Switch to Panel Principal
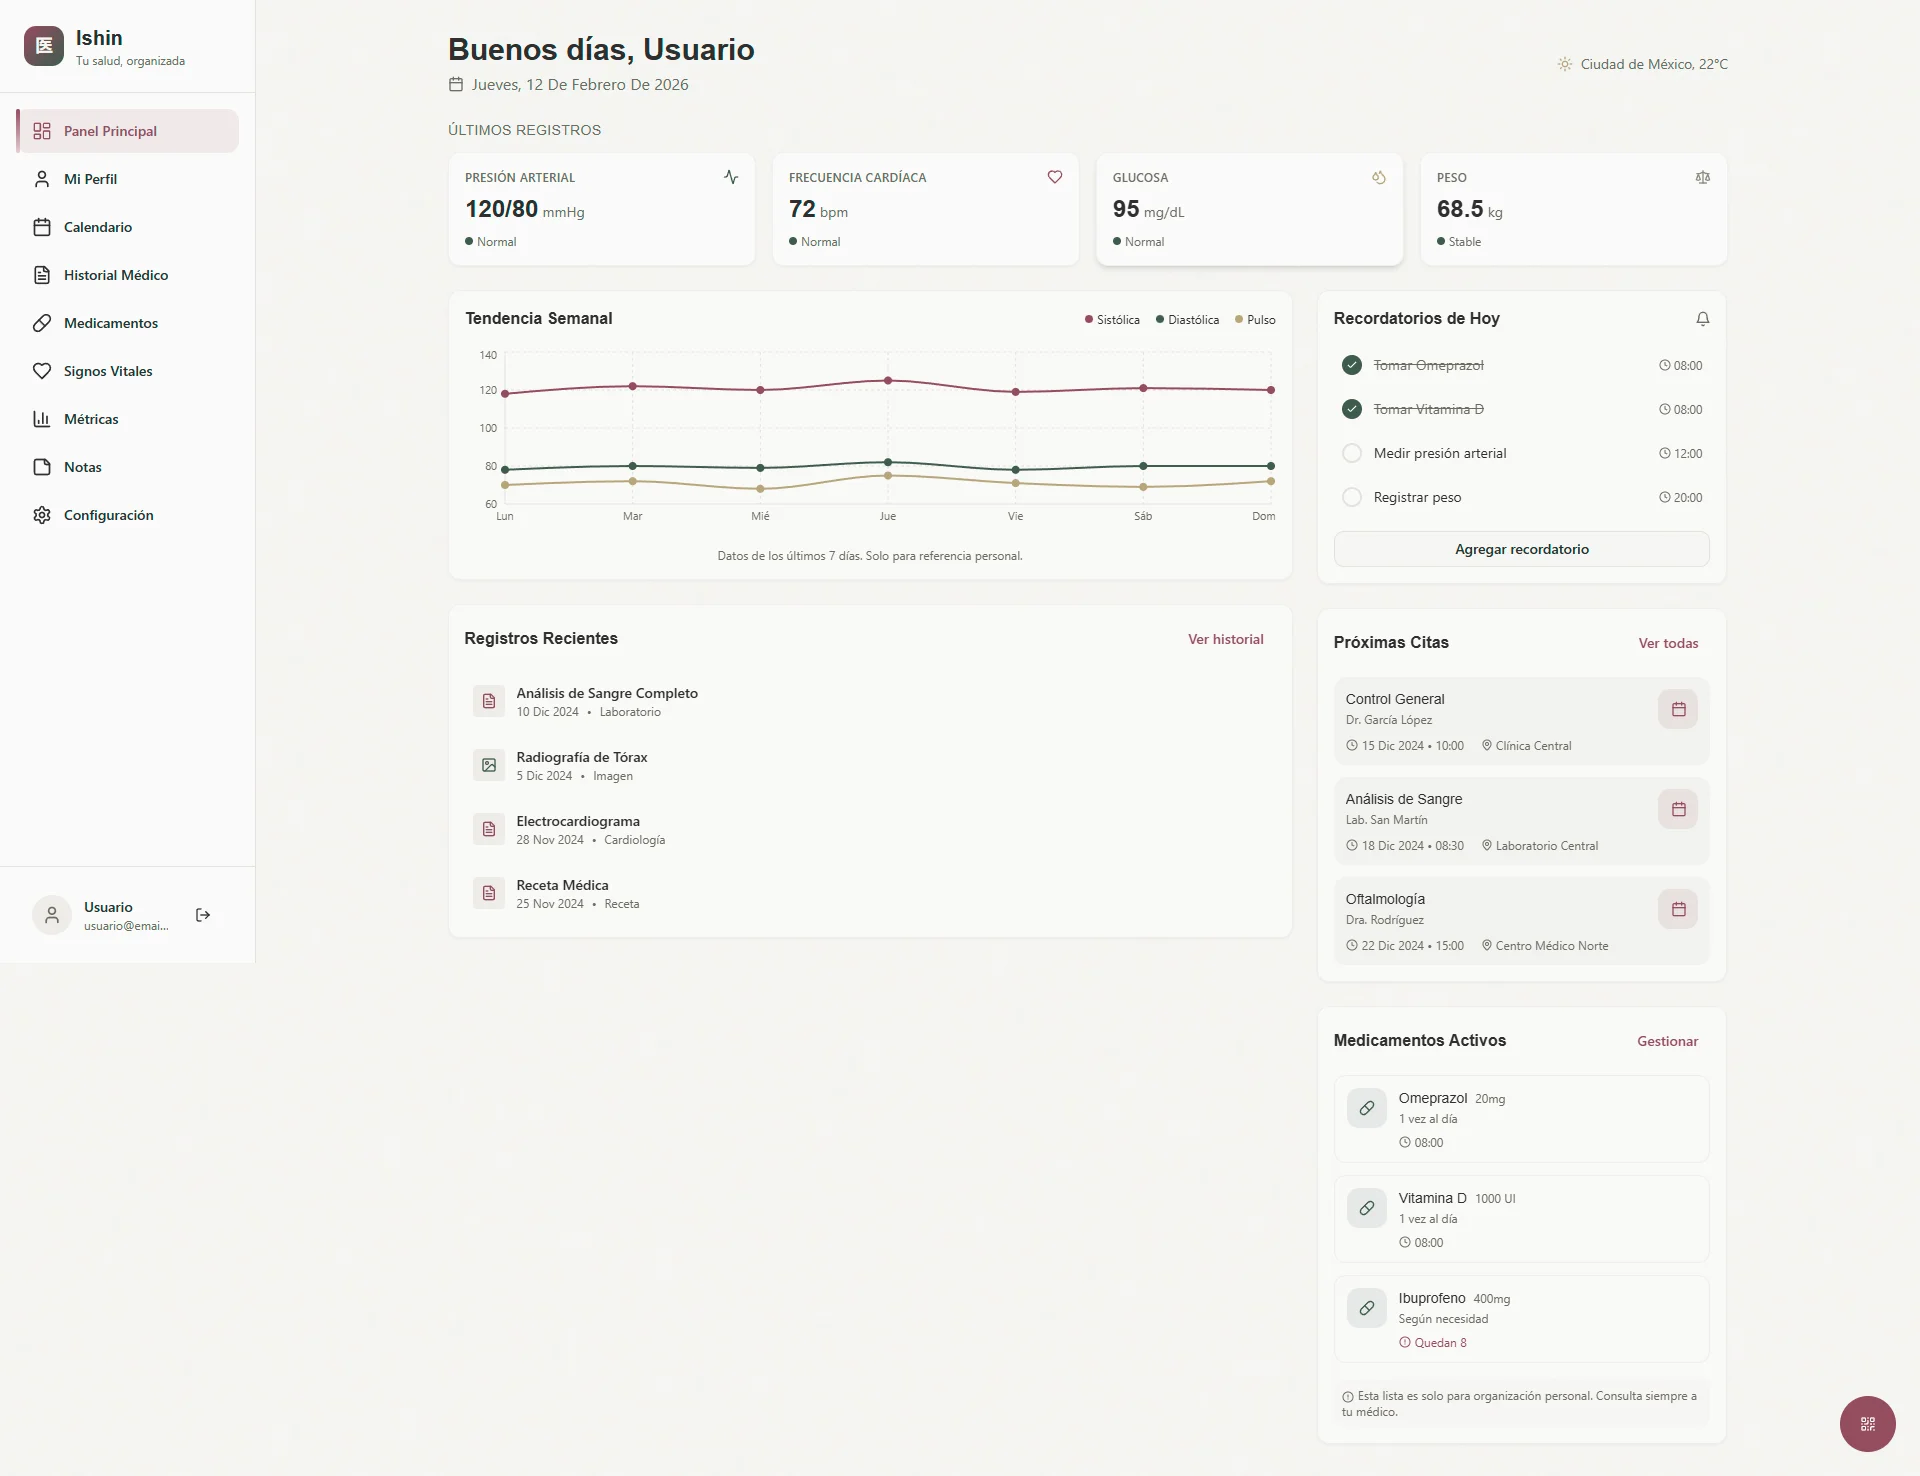 tap(110, 130)
